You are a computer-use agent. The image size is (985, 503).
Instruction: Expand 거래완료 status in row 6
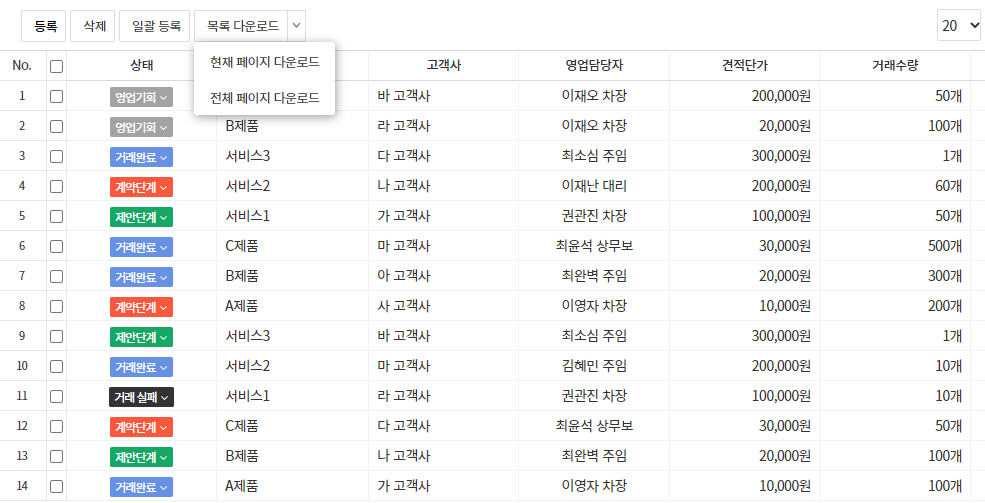pos(141,247)
